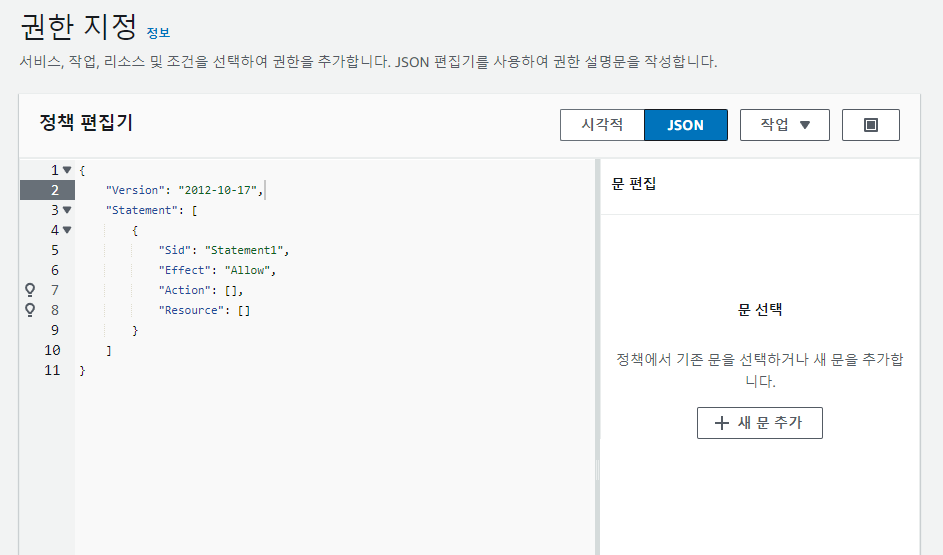
Task: Click the 문 편집 panel header
Action: coord(633,184)
